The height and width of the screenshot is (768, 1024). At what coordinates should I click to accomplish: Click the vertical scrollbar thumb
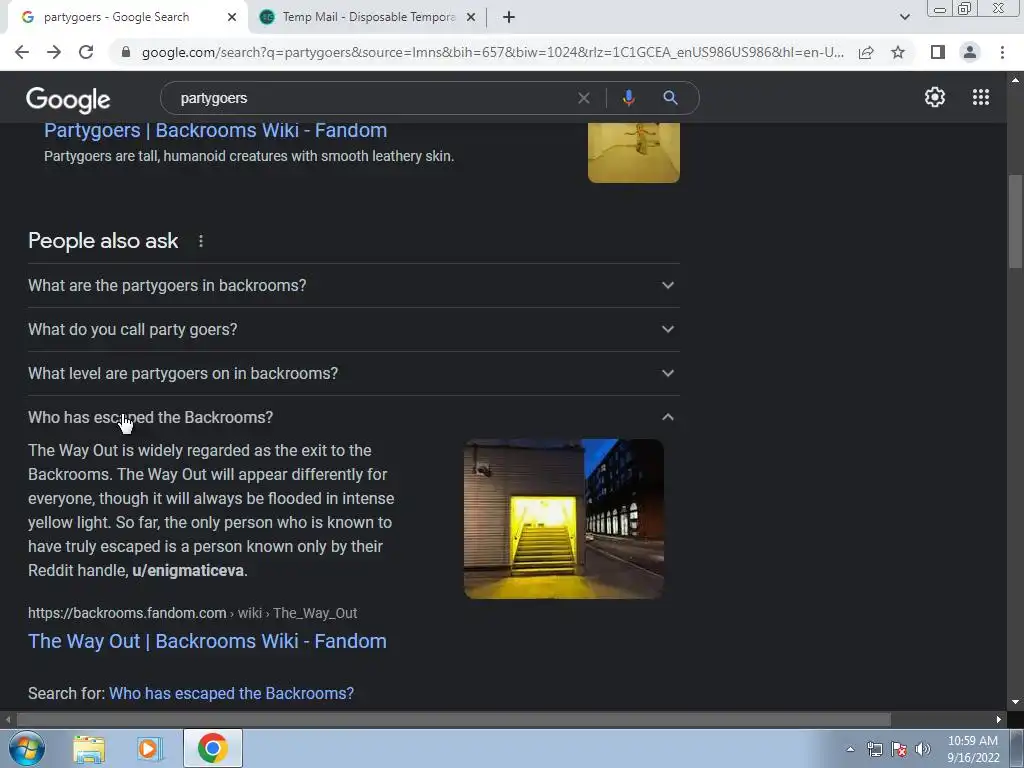pos(1015,221)
